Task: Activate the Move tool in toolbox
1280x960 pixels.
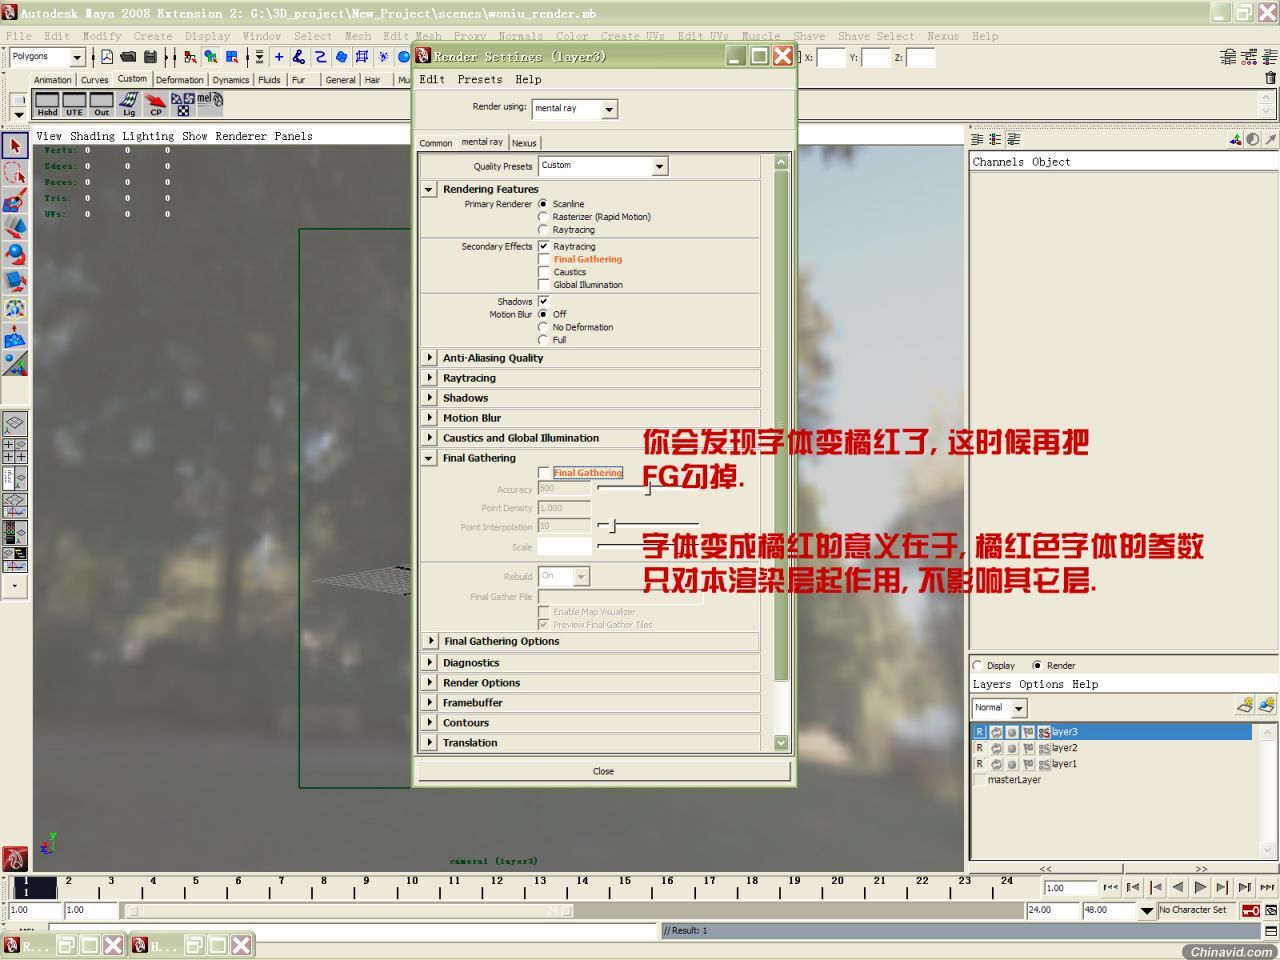Action: click(x=14, y=227)
